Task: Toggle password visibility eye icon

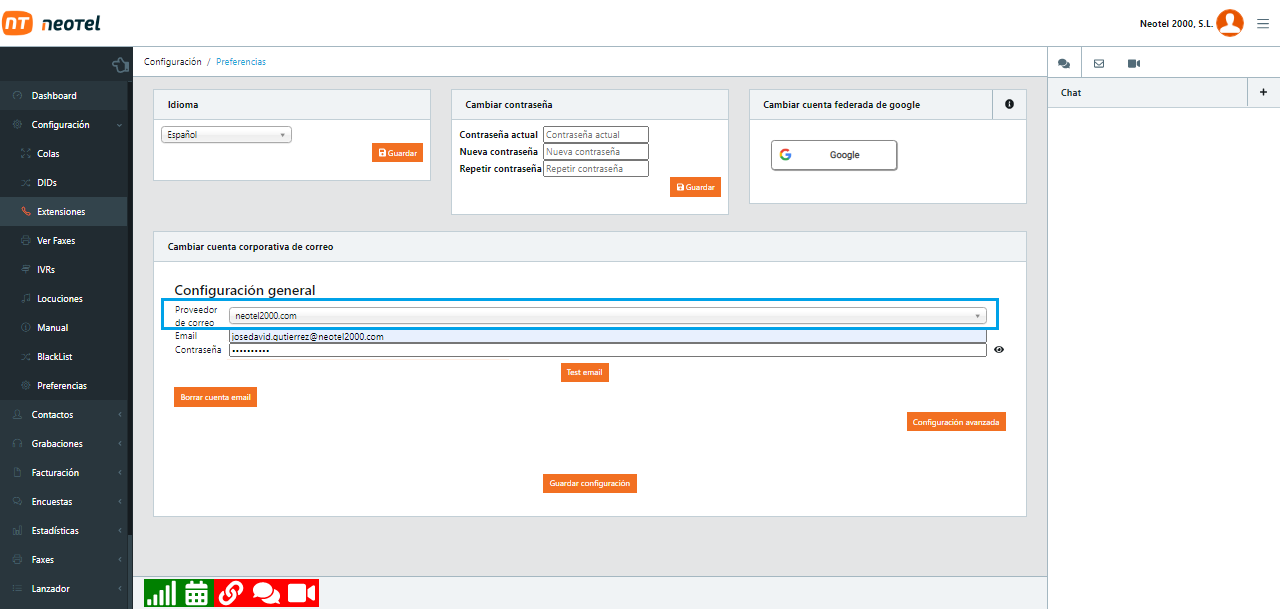Action: 999,350
